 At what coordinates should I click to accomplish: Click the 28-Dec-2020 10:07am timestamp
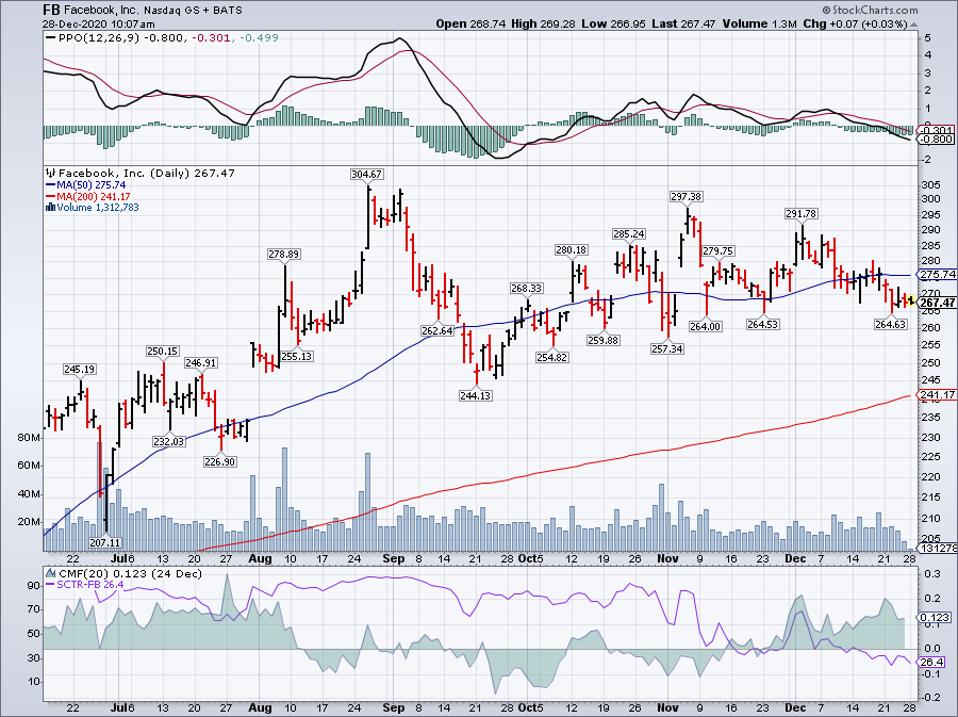(98, 24)
